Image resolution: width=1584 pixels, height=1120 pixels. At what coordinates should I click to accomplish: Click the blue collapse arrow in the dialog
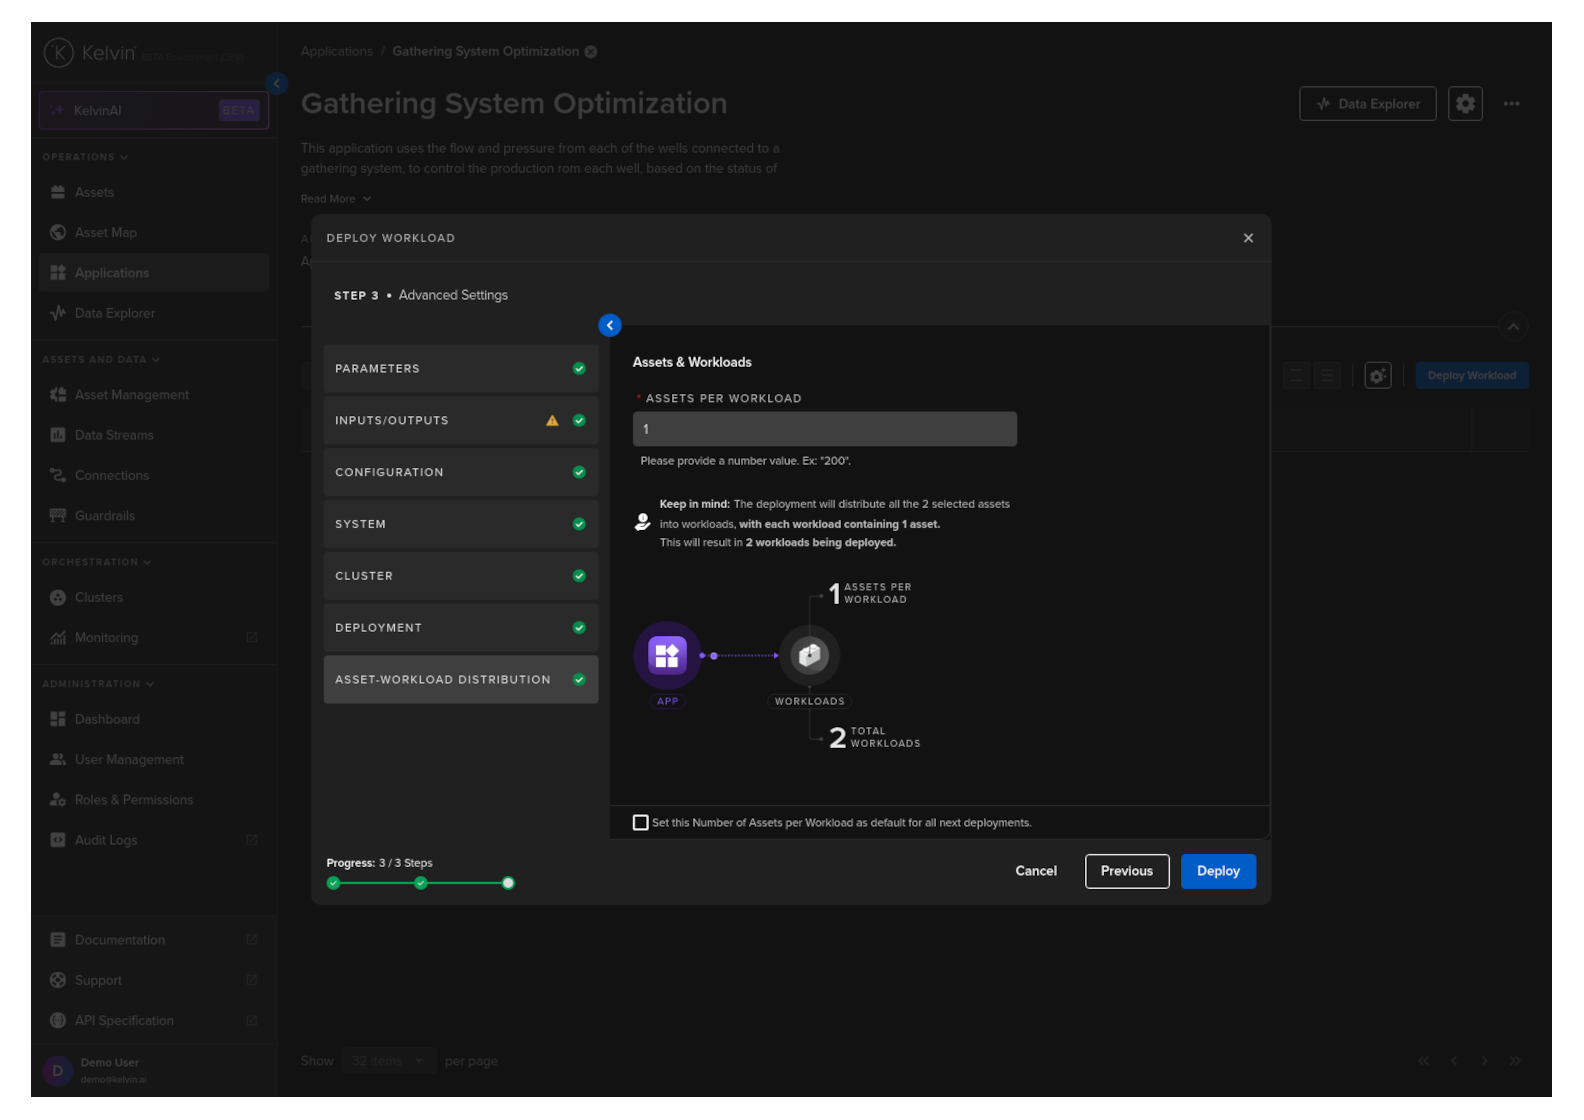point(609,325)
